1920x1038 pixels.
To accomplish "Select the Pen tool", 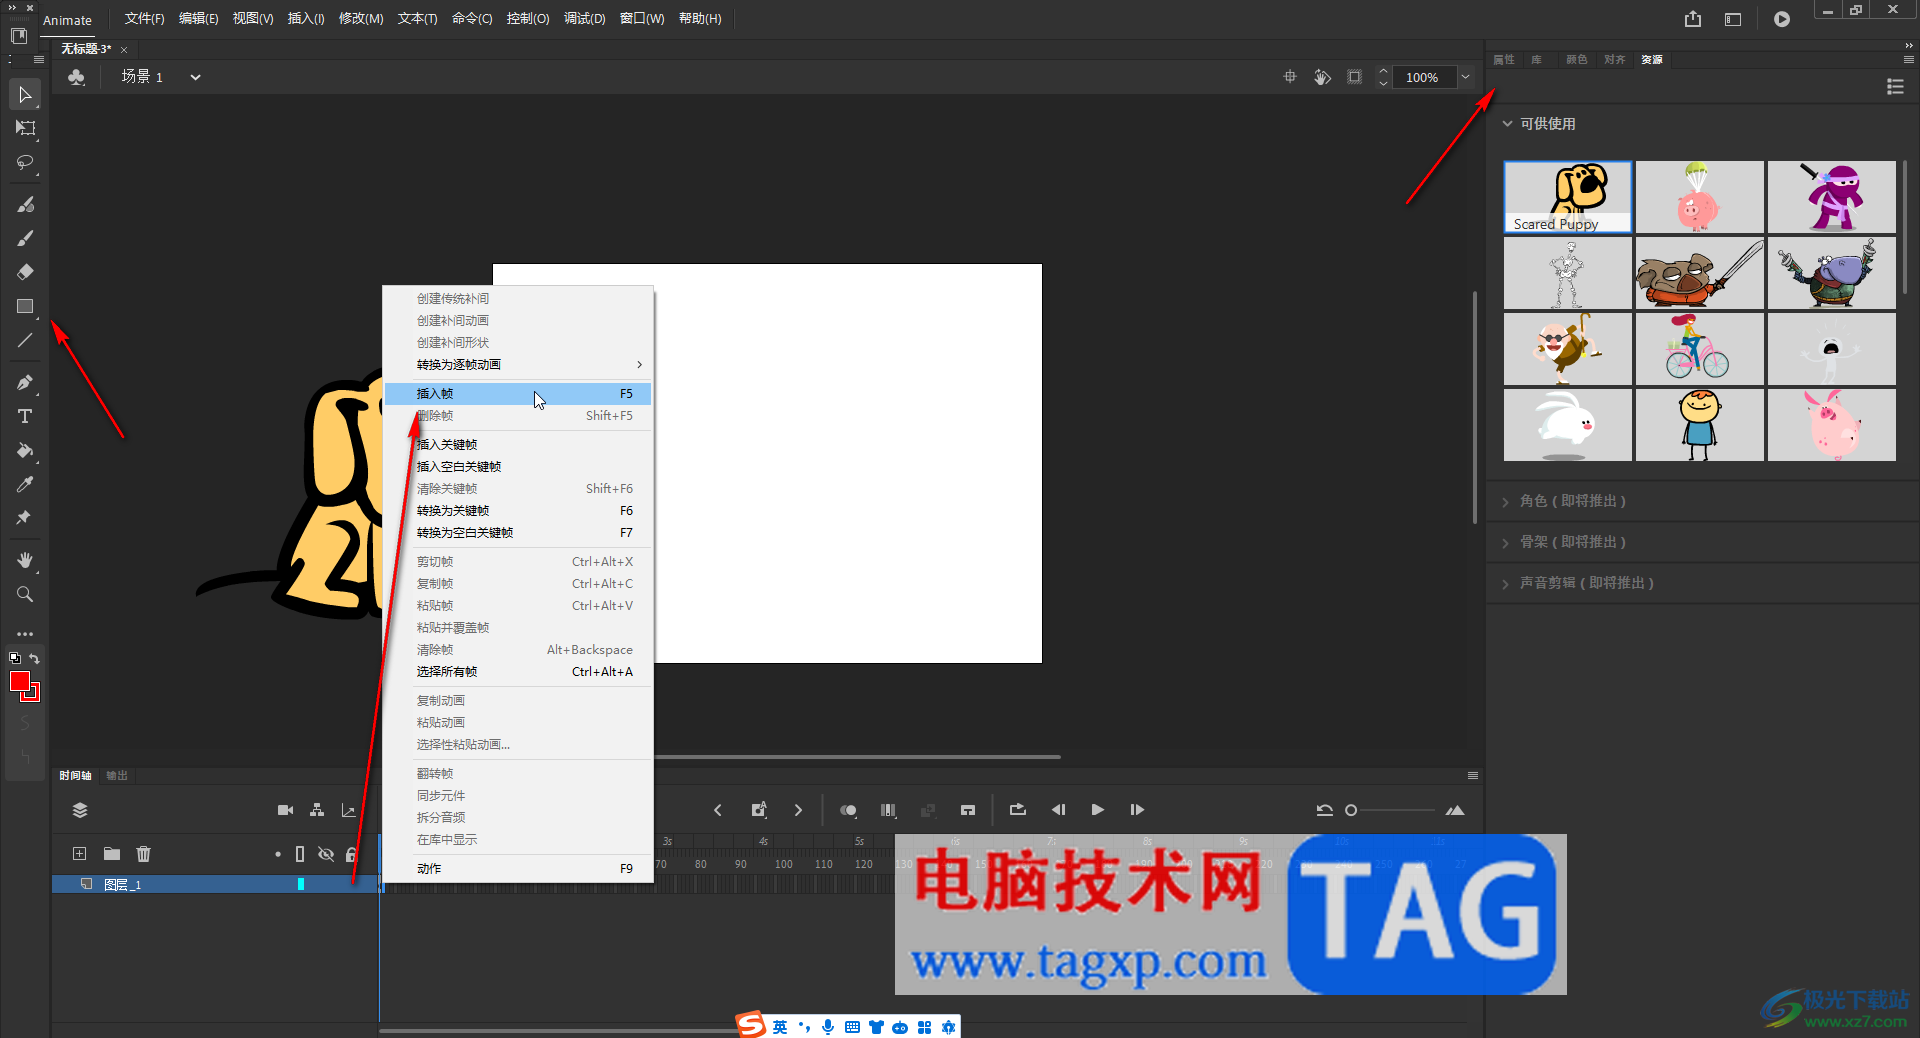I will coord(25,382).
